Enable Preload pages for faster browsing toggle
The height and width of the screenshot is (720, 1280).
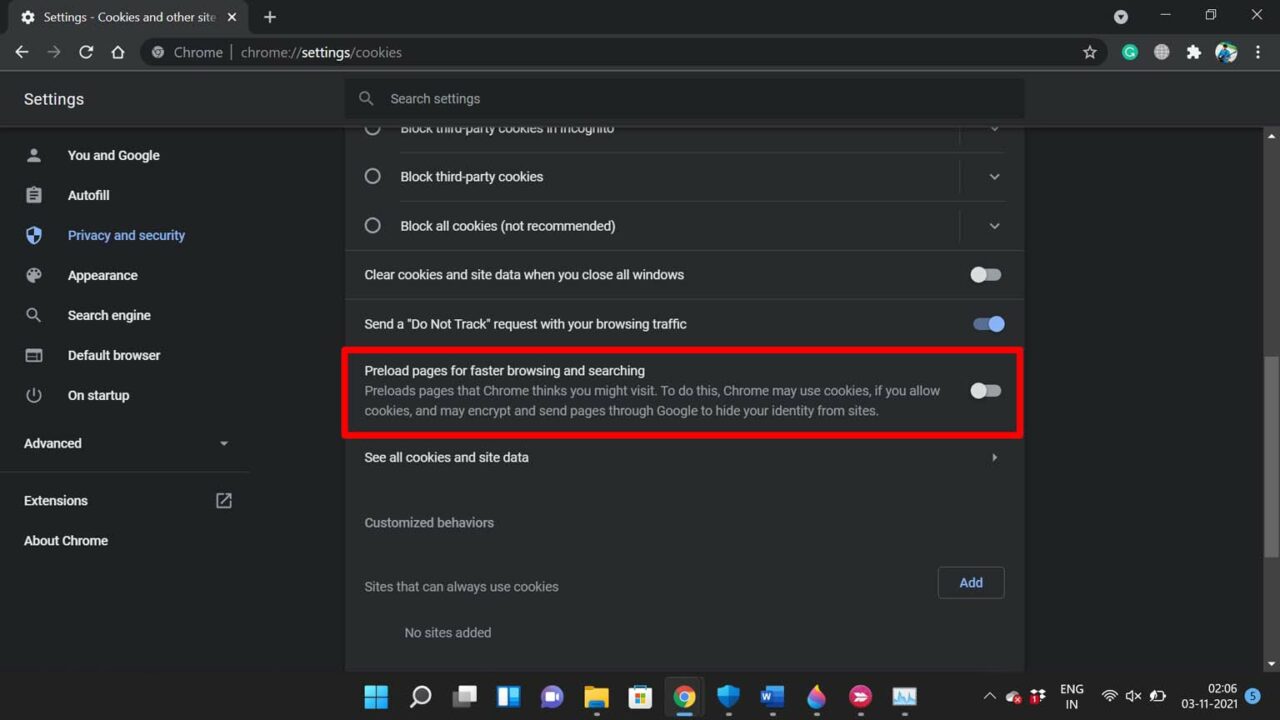tap(986, 391)
